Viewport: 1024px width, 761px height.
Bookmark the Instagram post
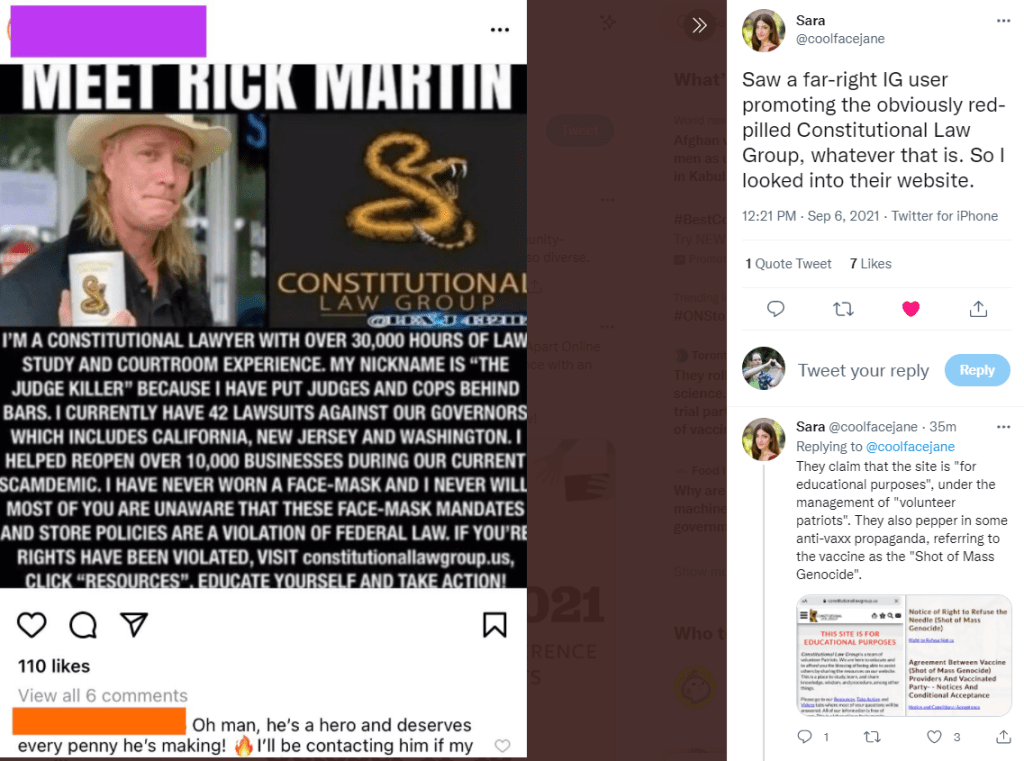[x=494, y=624]
